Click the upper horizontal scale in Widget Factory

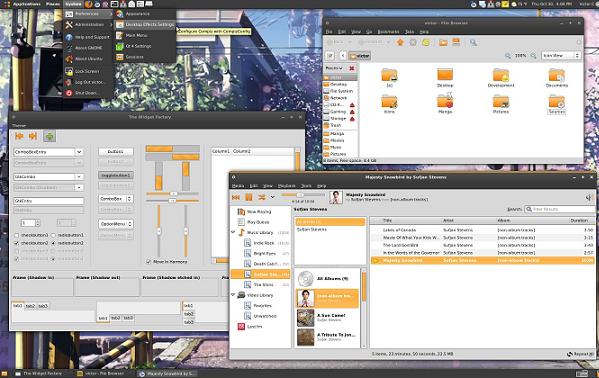tap(172, 194)
